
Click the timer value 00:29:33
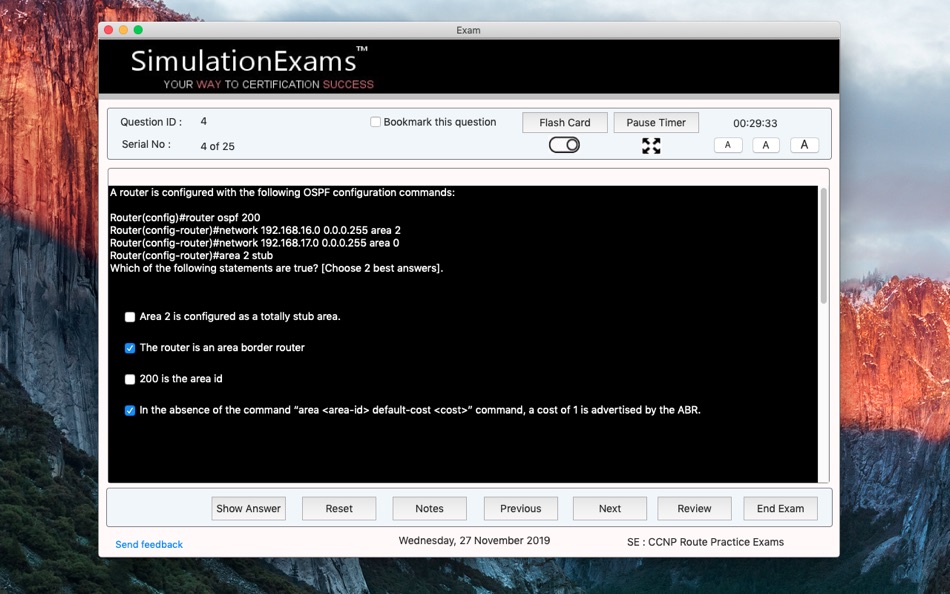point(755,123)
